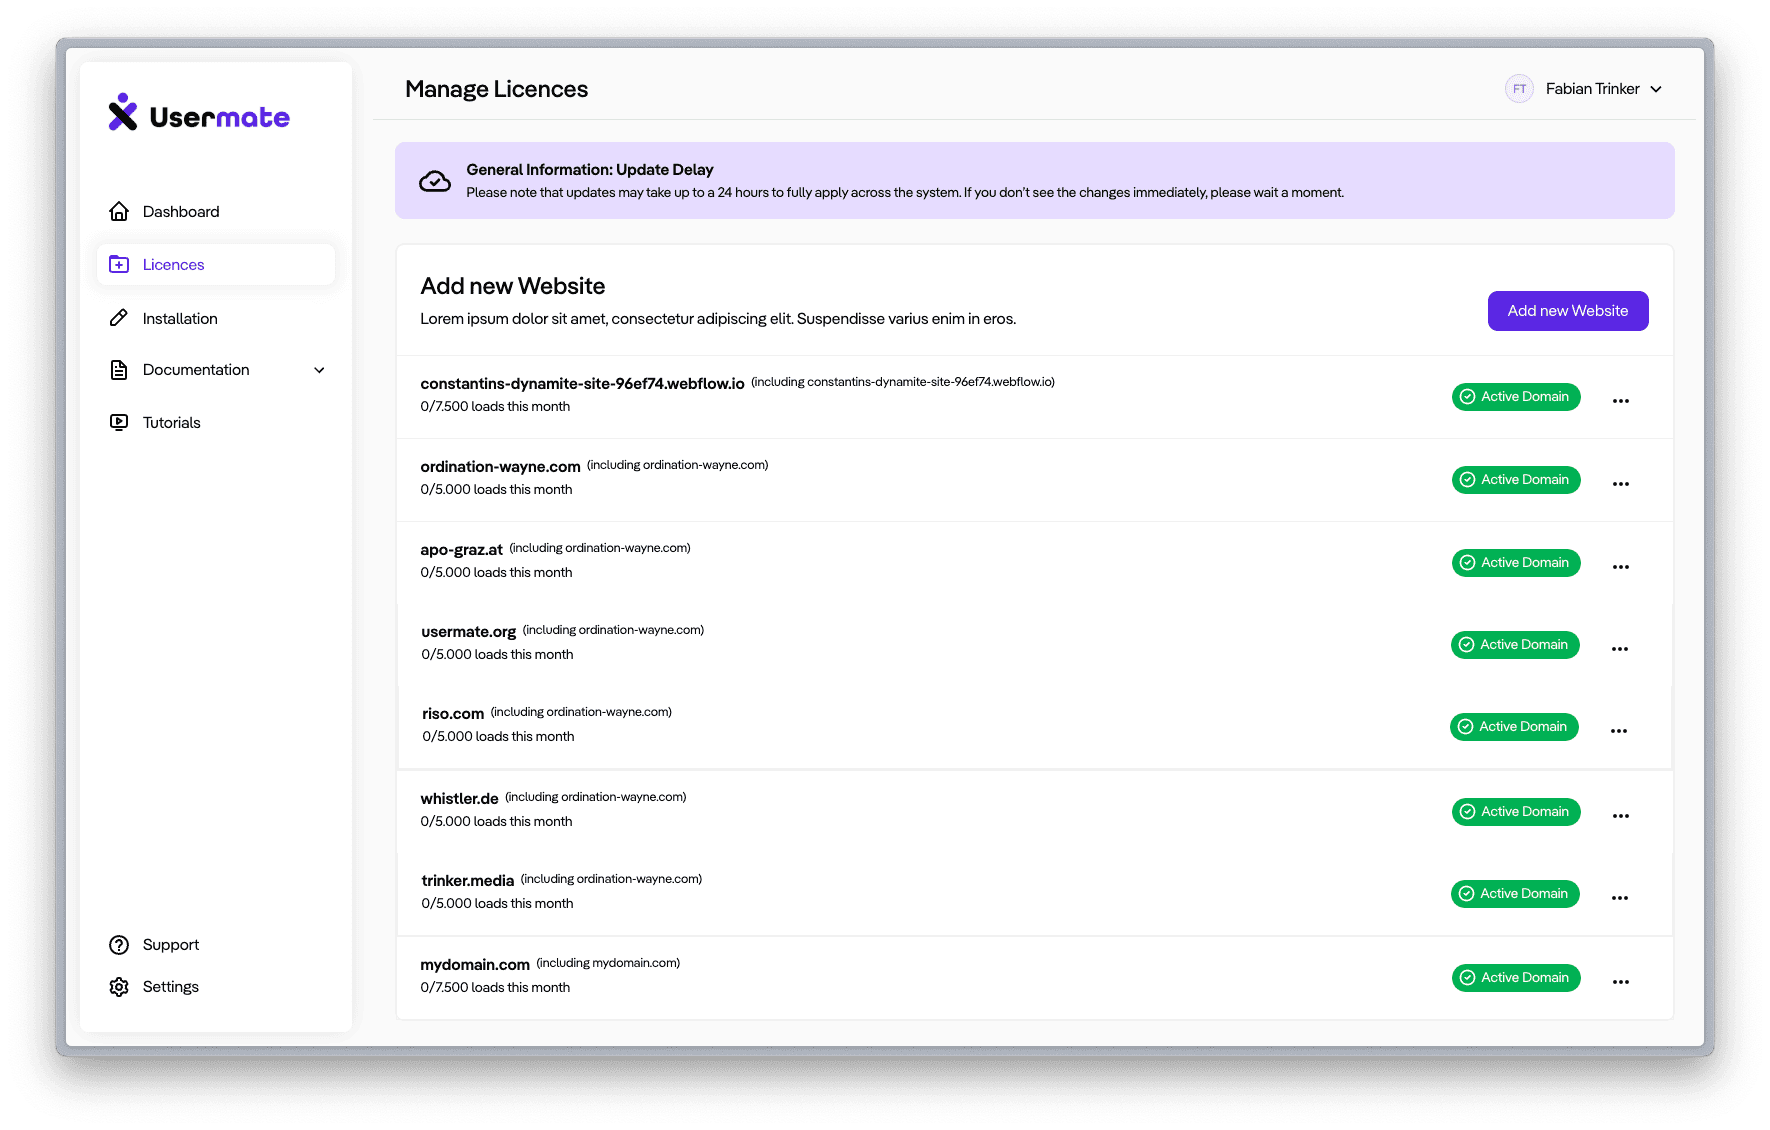Viewport: 1770px width, 1130px height.
Task: Click the Manage Licences page heading
Action: pyautogui.click(x=496, y=89)
